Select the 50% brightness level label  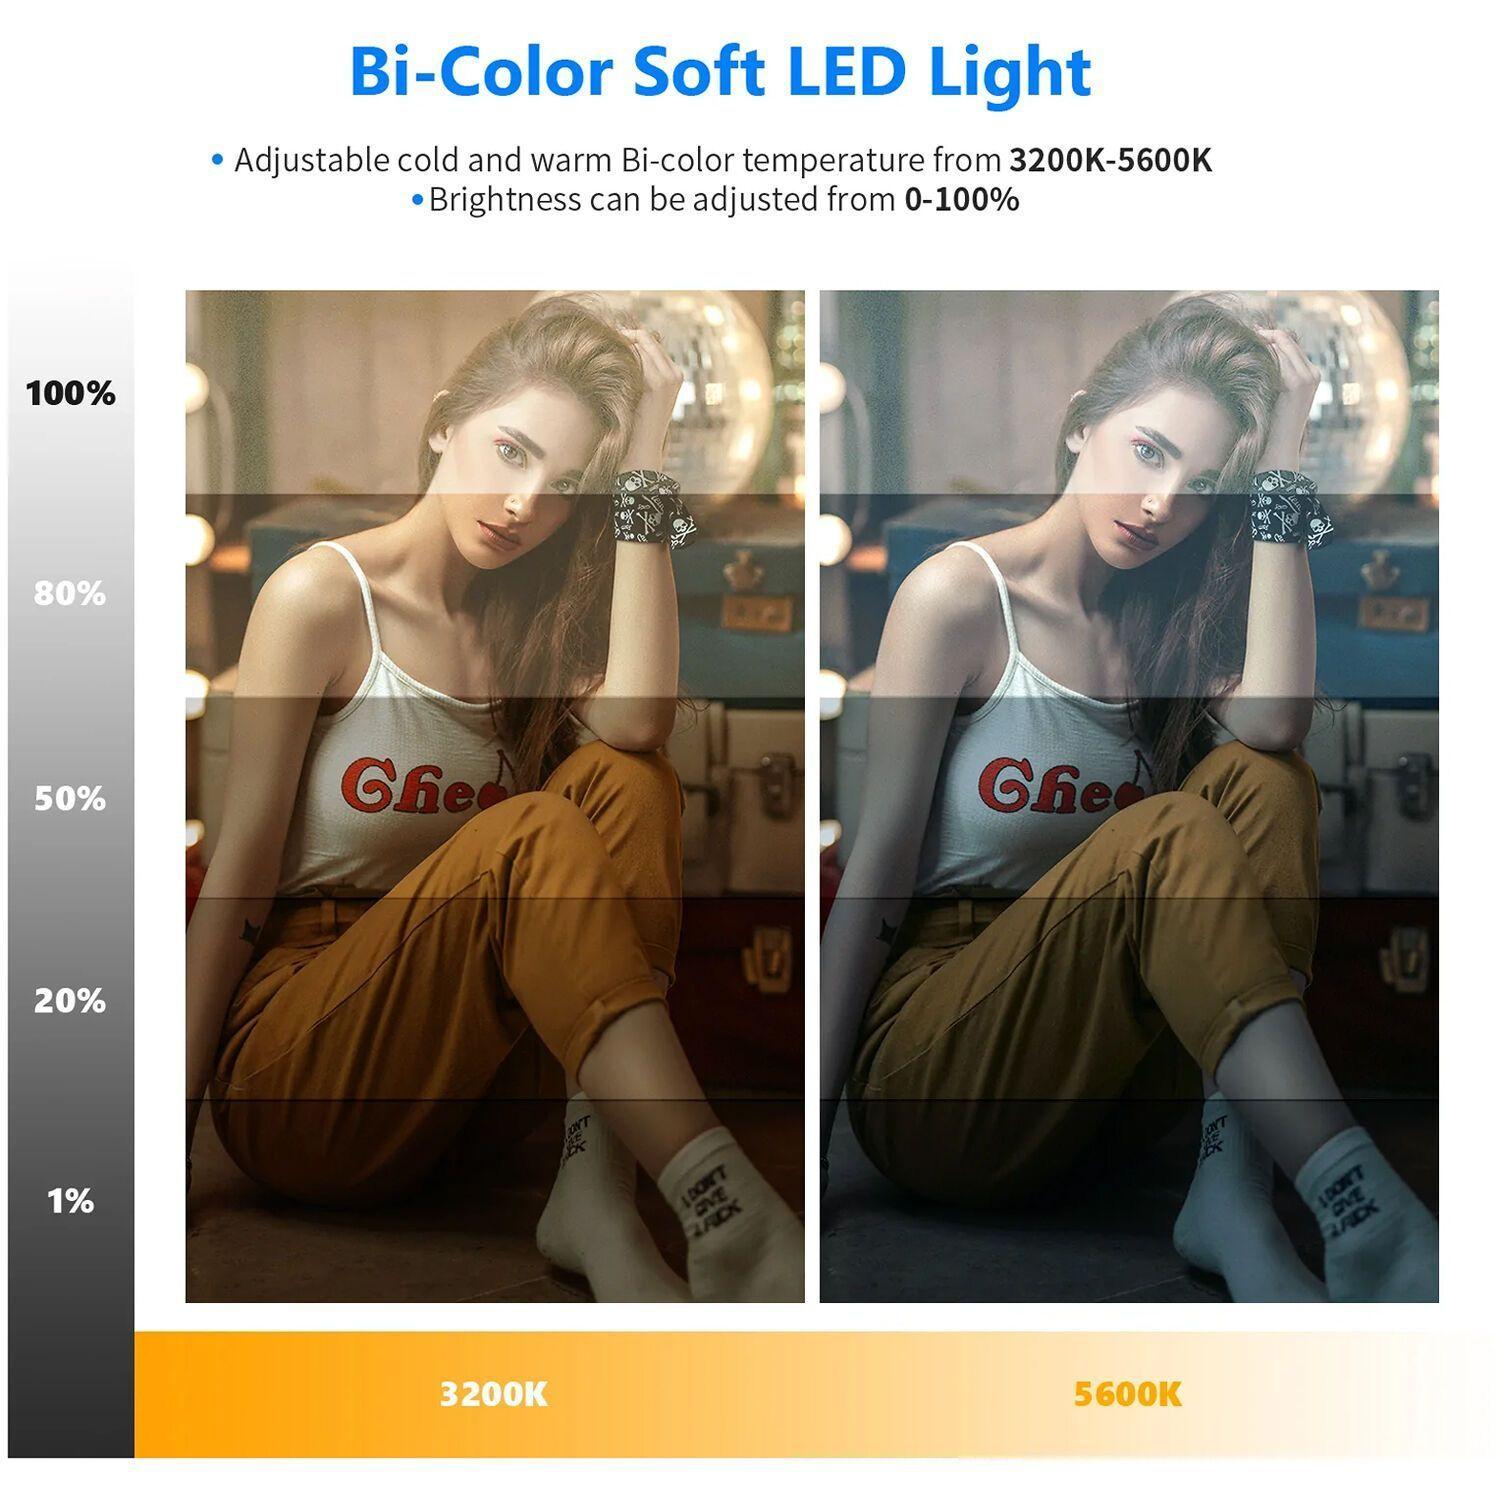(70, 799)
